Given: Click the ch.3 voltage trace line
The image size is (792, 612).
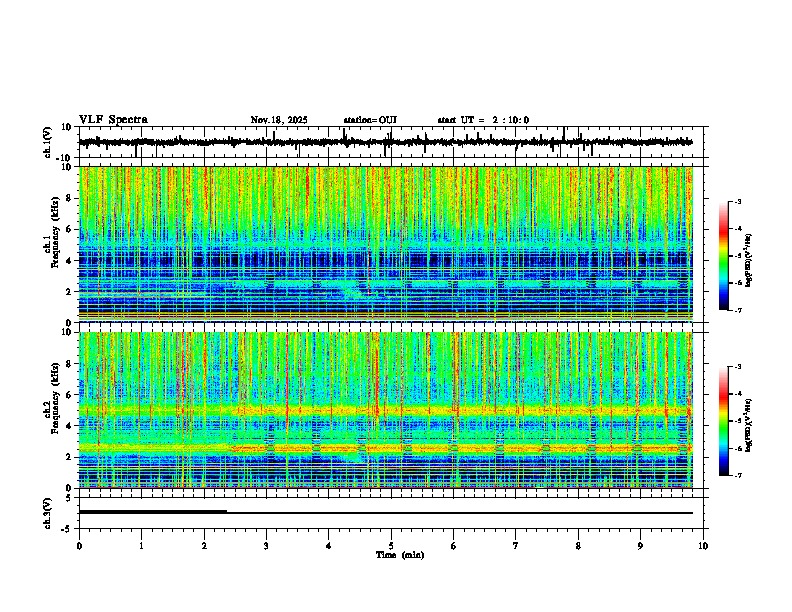Looking at the screenshot, I should click(385, 513).
